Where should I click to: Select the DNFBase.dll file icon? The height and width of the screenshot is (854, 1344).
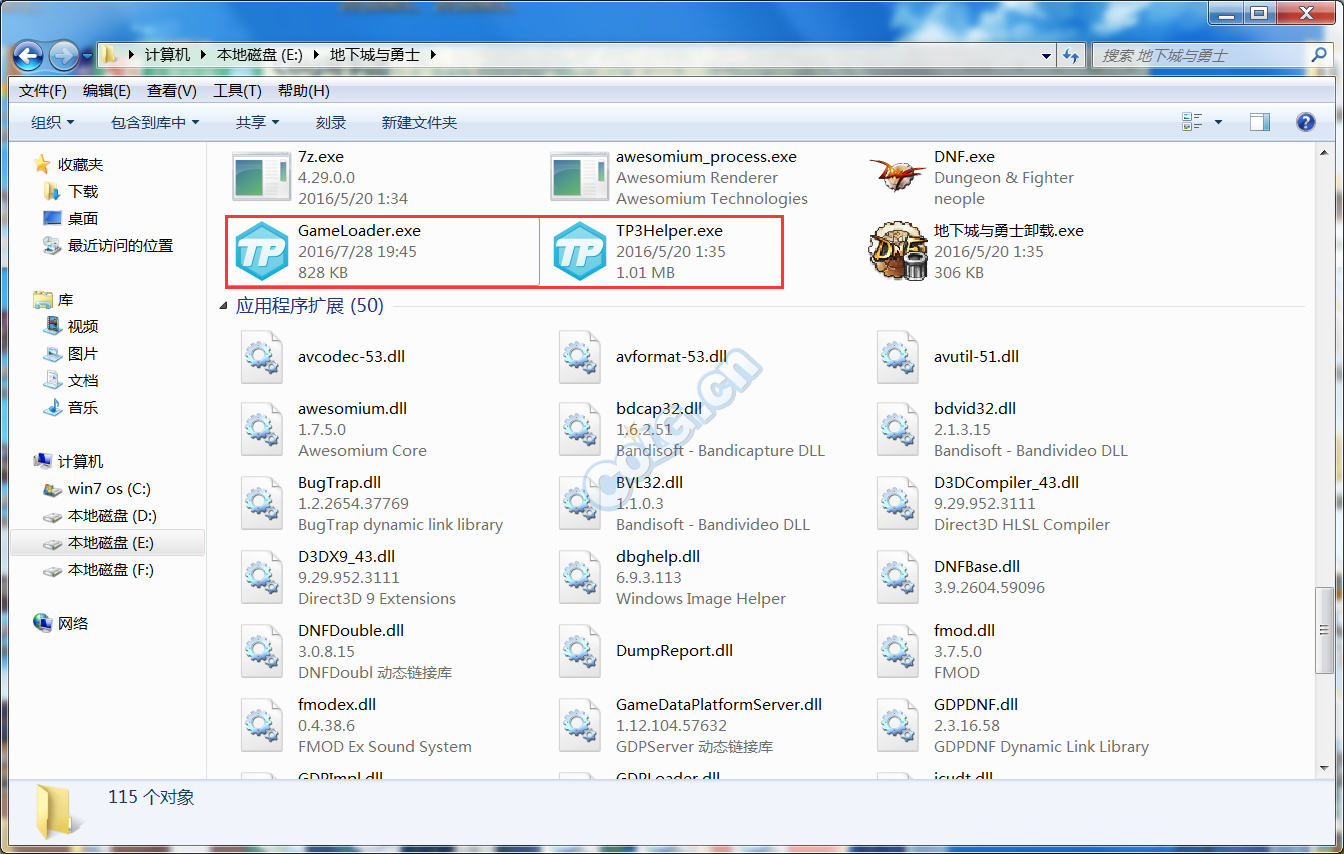point(898,577)
